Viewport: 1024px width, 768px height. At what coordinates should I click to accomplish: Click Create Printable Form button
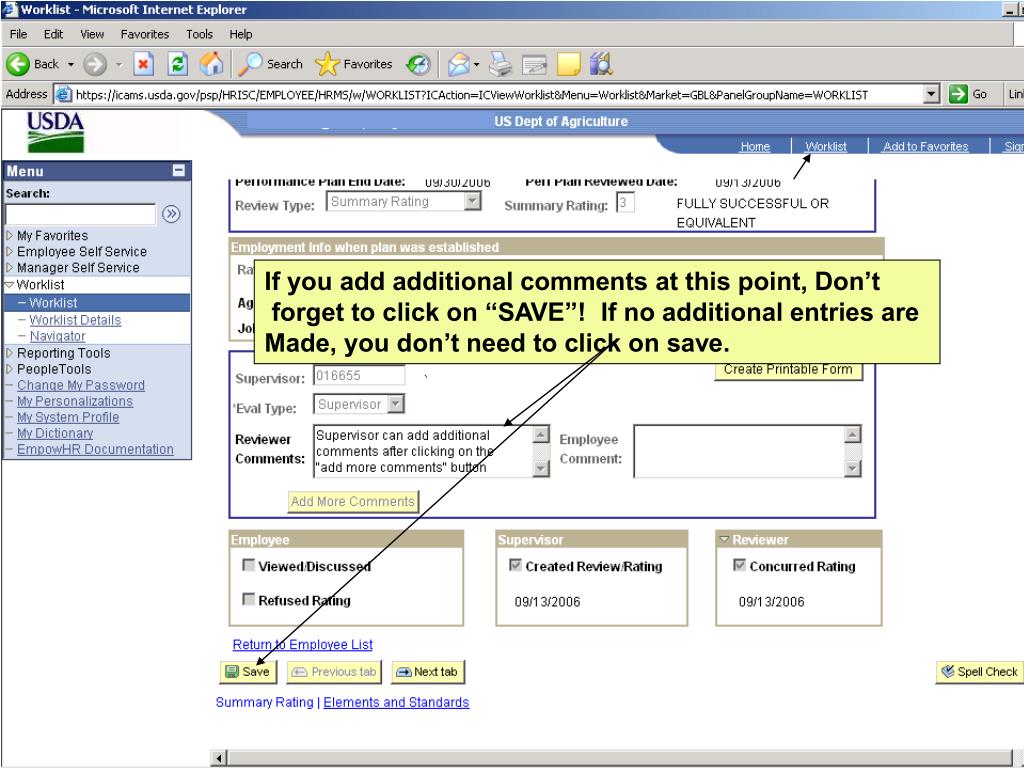pyautogui.click(x=788, y=370)
